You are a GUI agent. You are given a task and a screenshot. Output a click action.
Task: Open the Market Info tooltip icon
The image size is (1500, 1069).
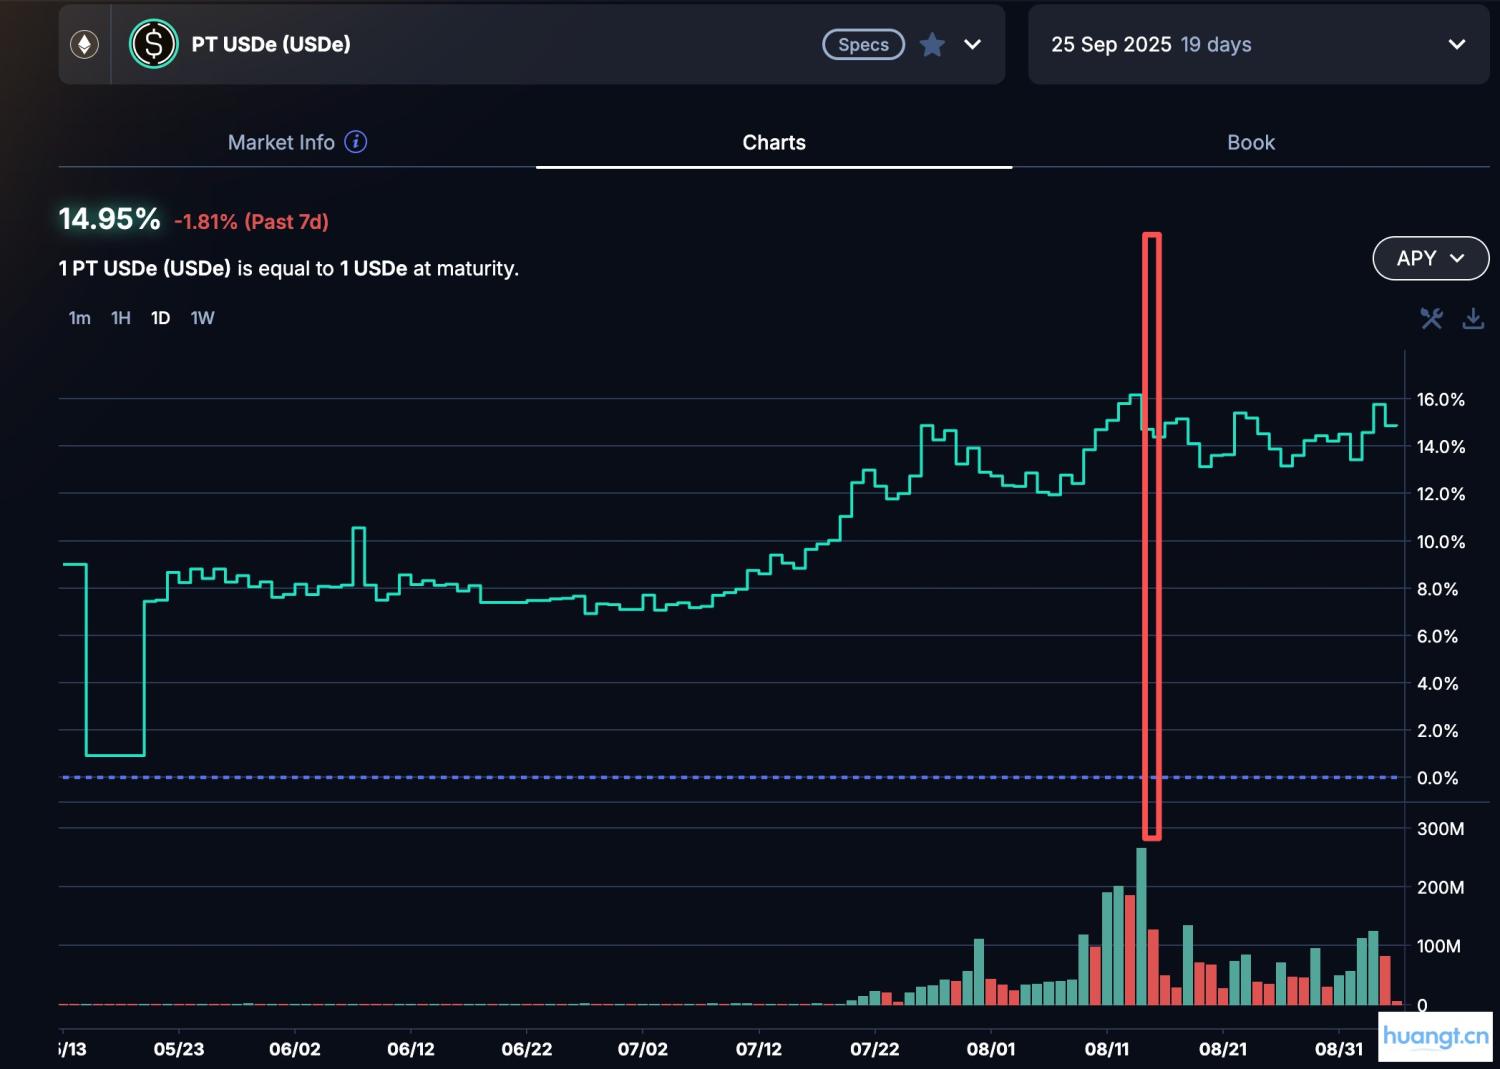pyautogui.click(x=355, y=142)
